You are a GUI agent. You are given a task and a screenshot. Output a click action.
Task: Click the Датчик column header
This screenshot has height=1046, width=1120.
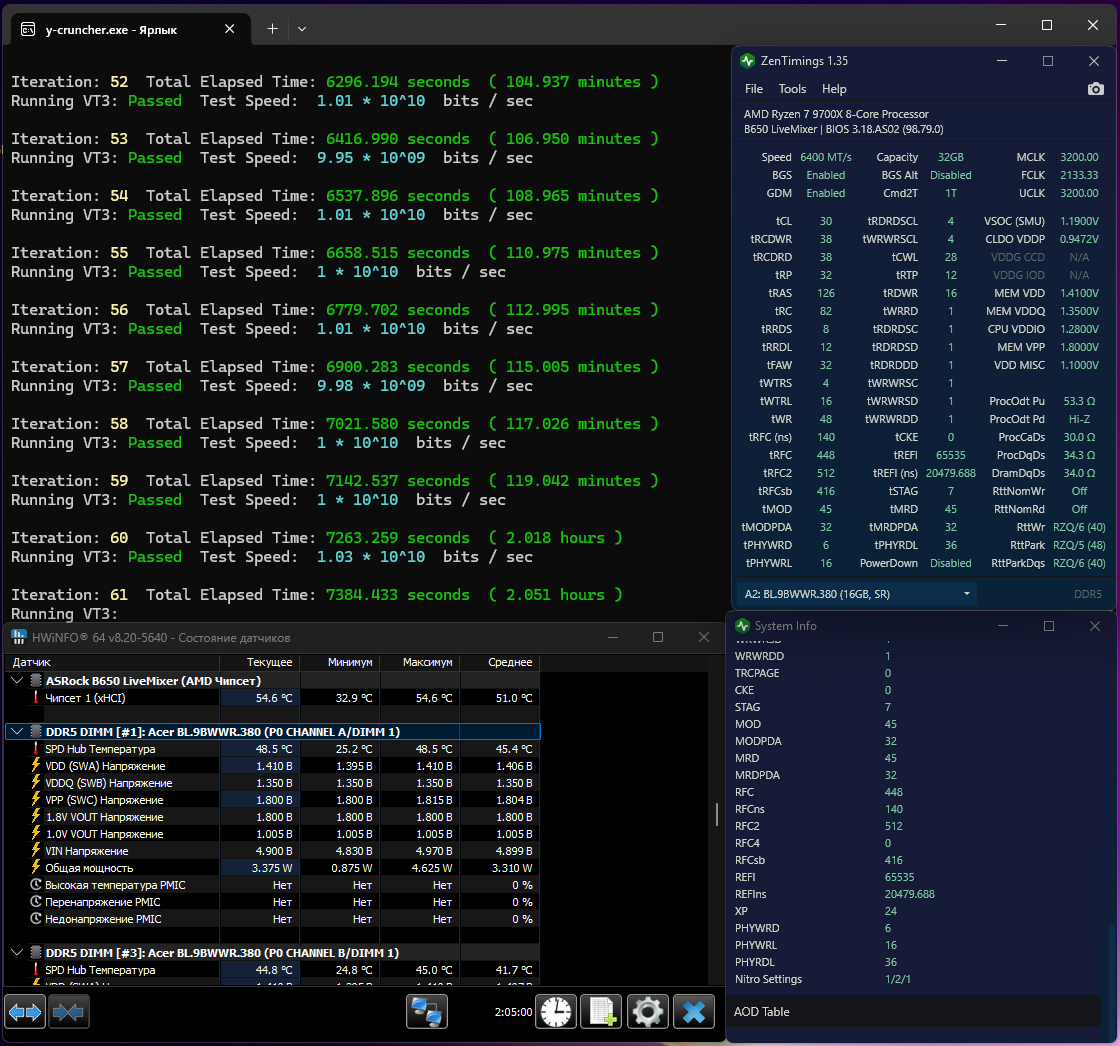point(111,662)
